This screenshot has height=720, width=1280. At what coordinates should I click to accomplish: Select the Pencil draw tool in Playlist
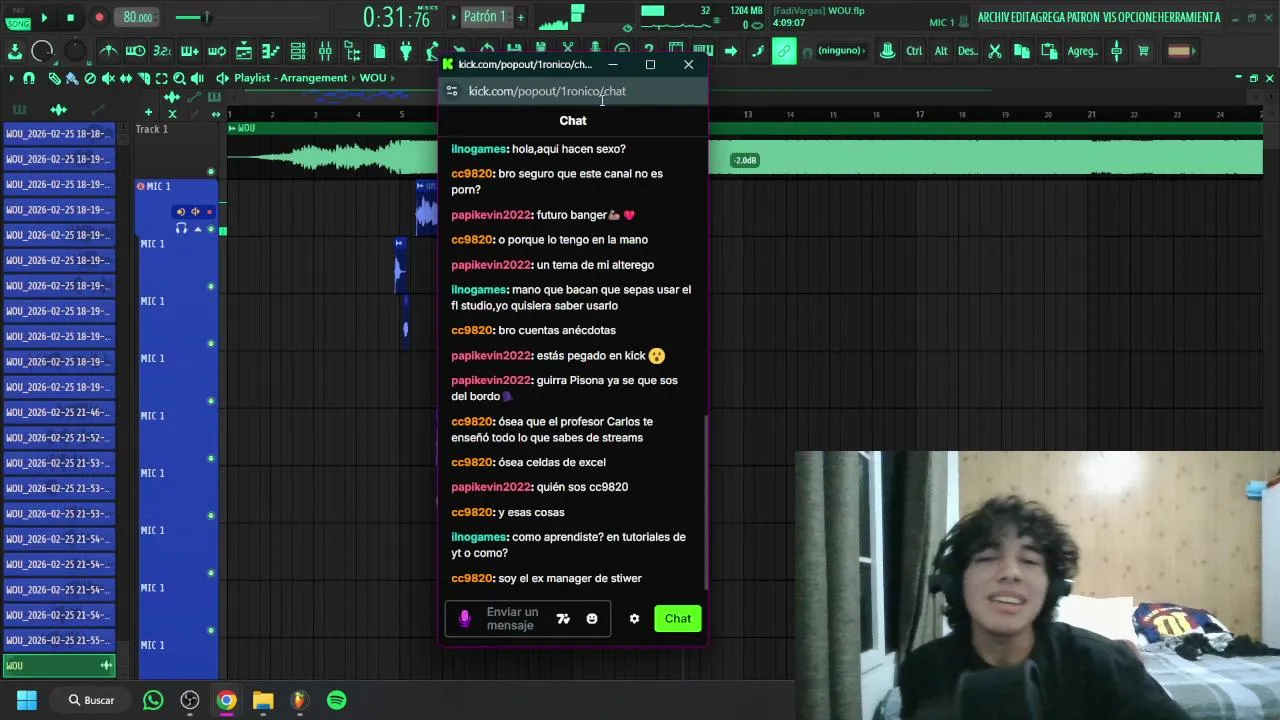click(x=55, y=78)
